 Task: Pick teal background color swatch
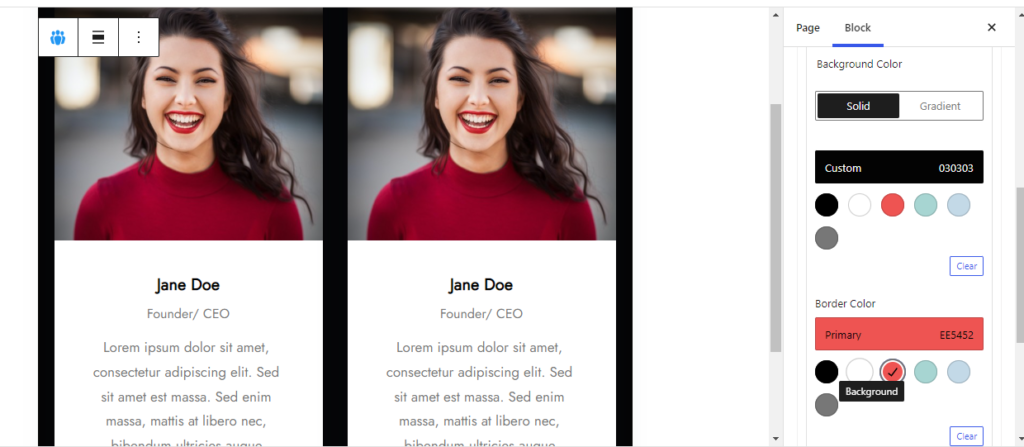925,205
